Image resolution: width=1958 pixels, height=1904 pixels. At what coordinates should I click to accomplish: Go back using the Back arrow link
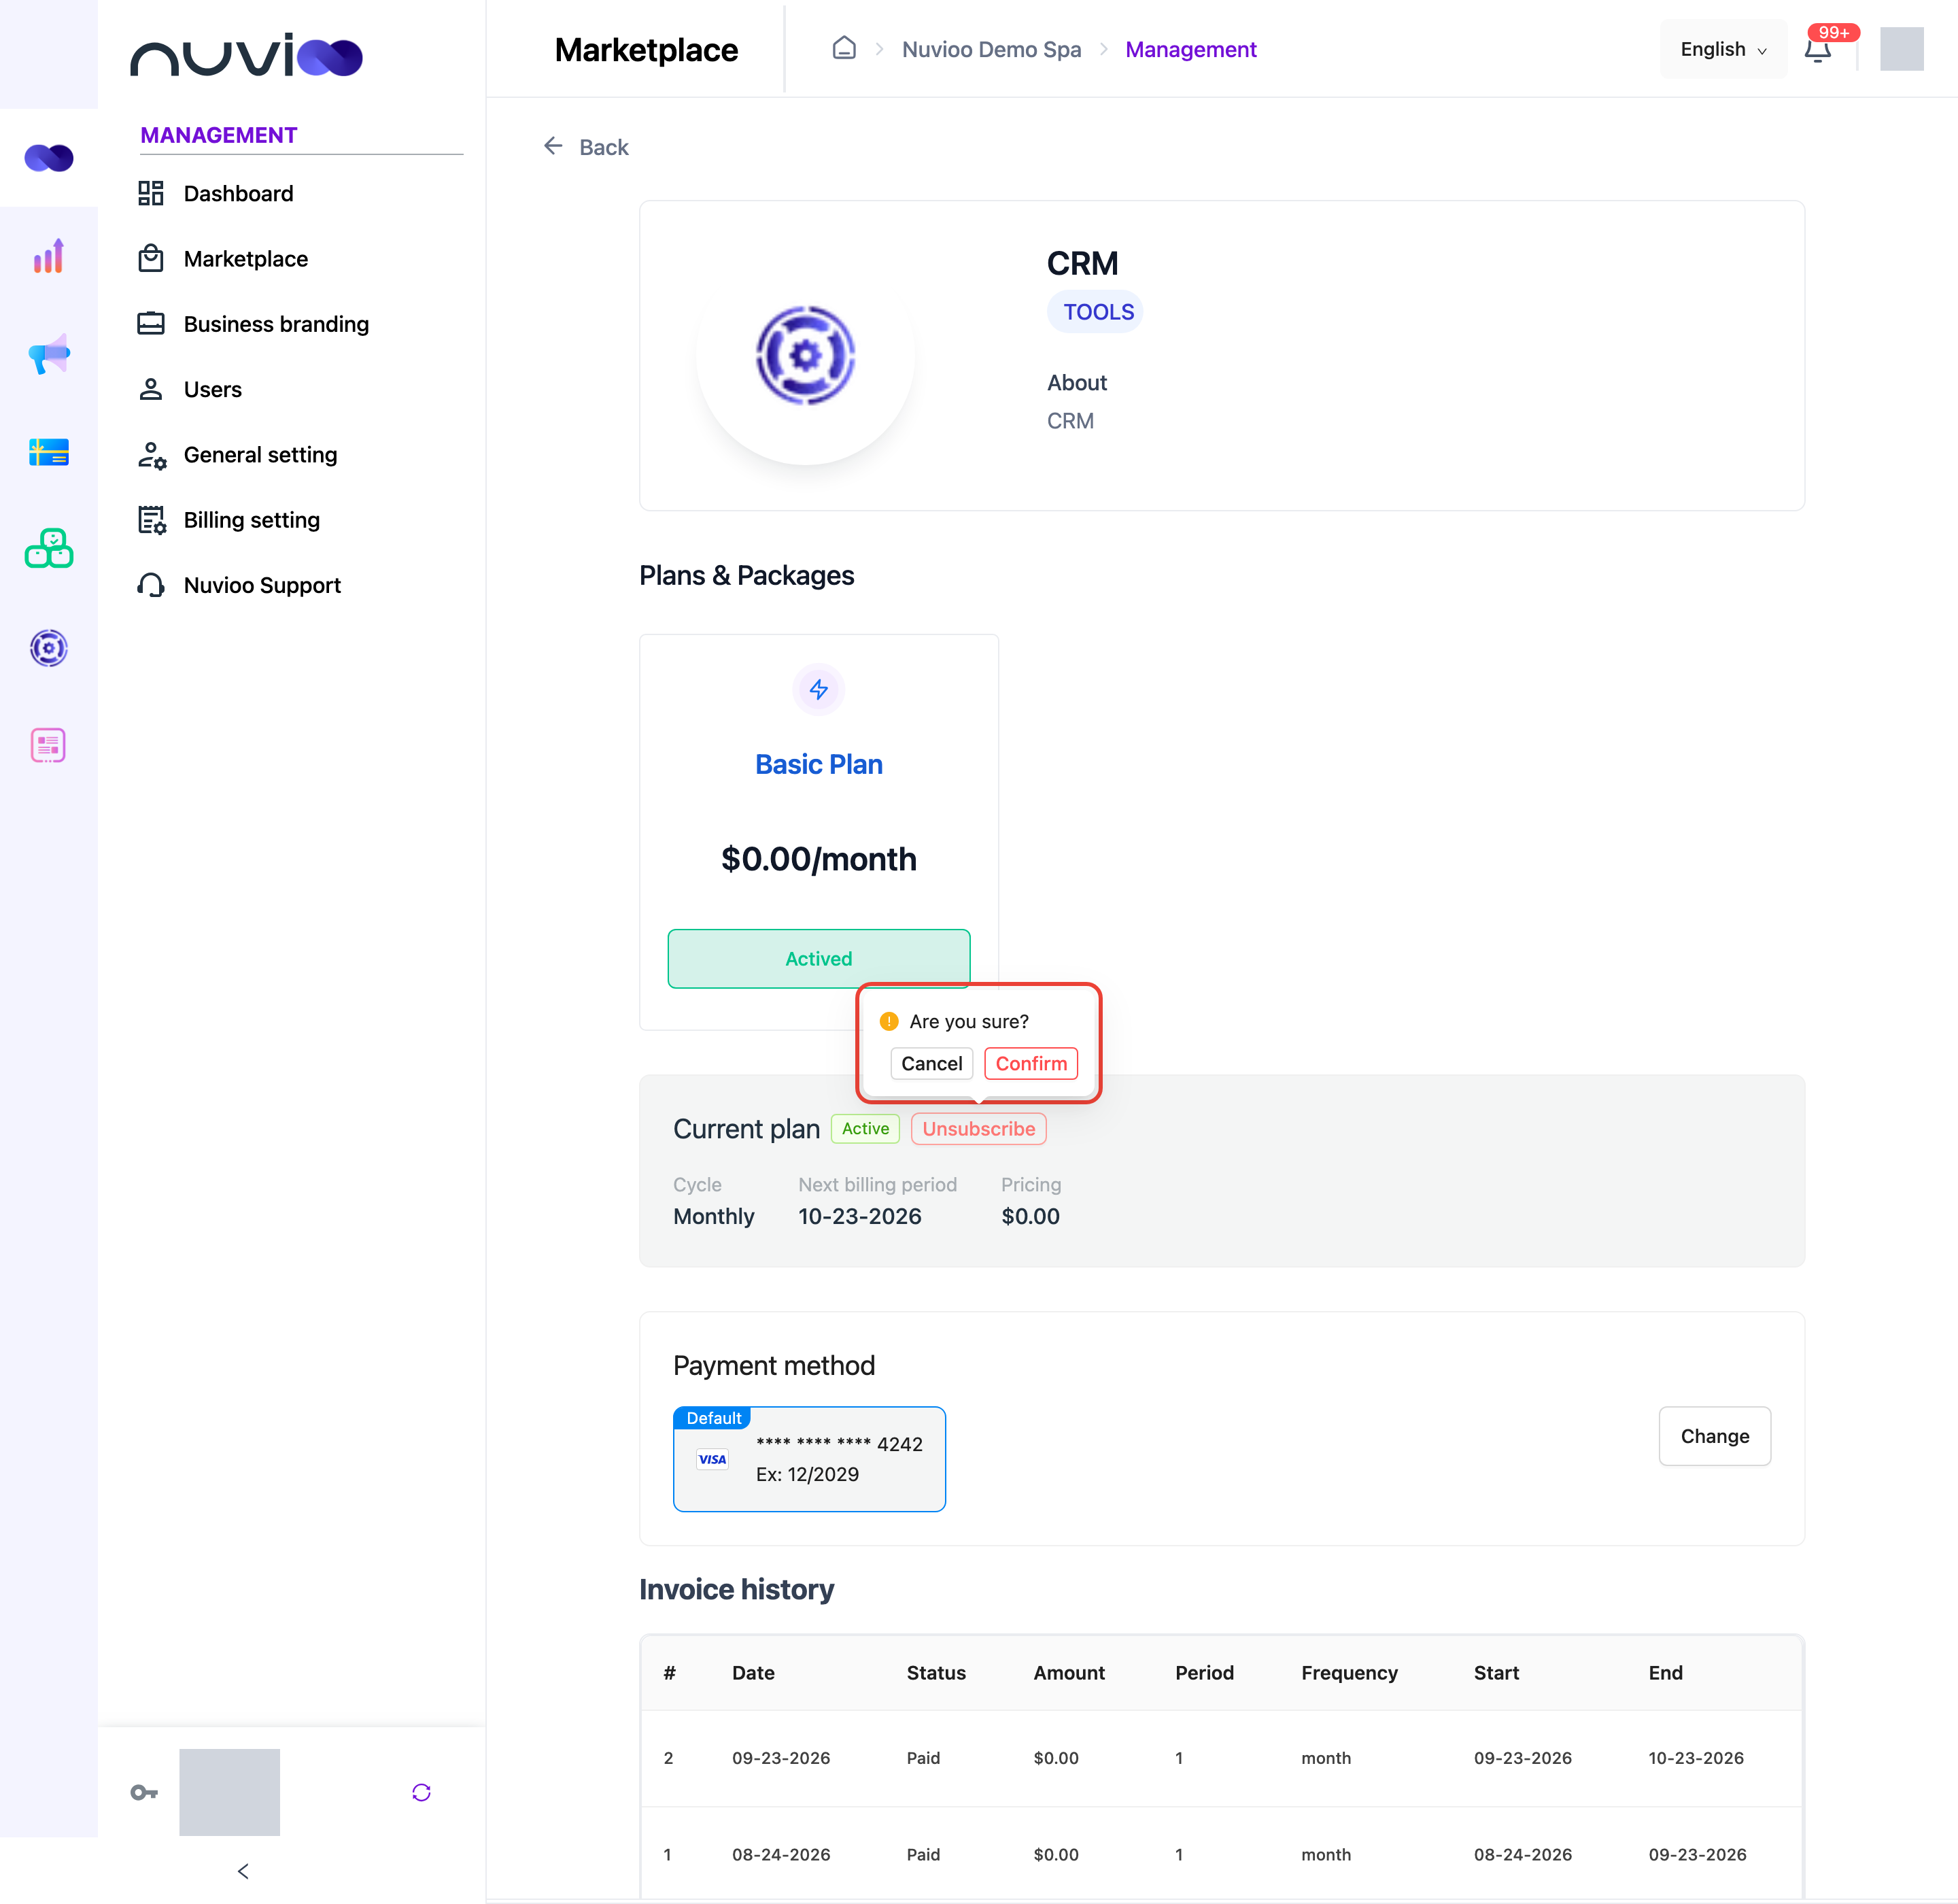point(586,147)
